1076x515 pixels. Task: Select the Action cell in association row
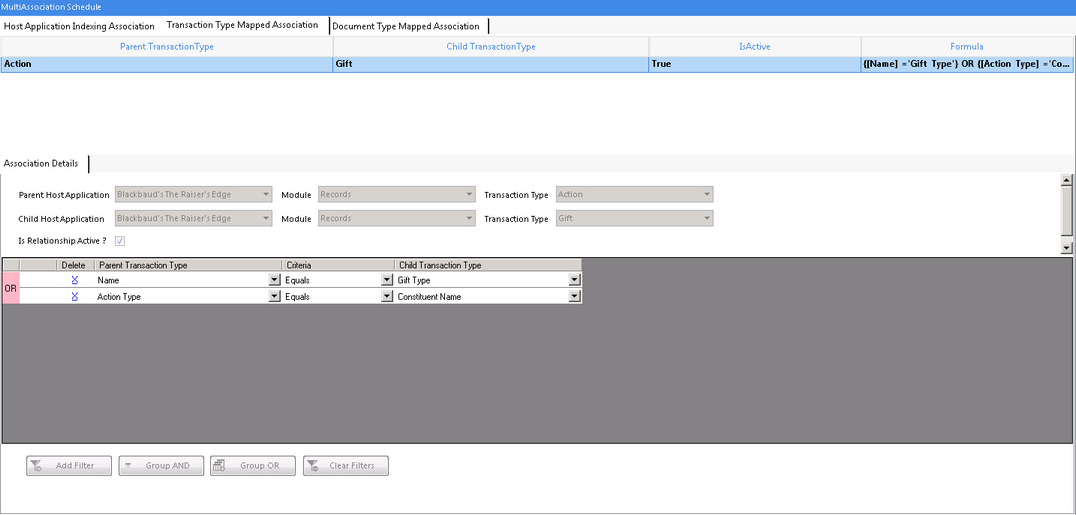pos(167,64)
